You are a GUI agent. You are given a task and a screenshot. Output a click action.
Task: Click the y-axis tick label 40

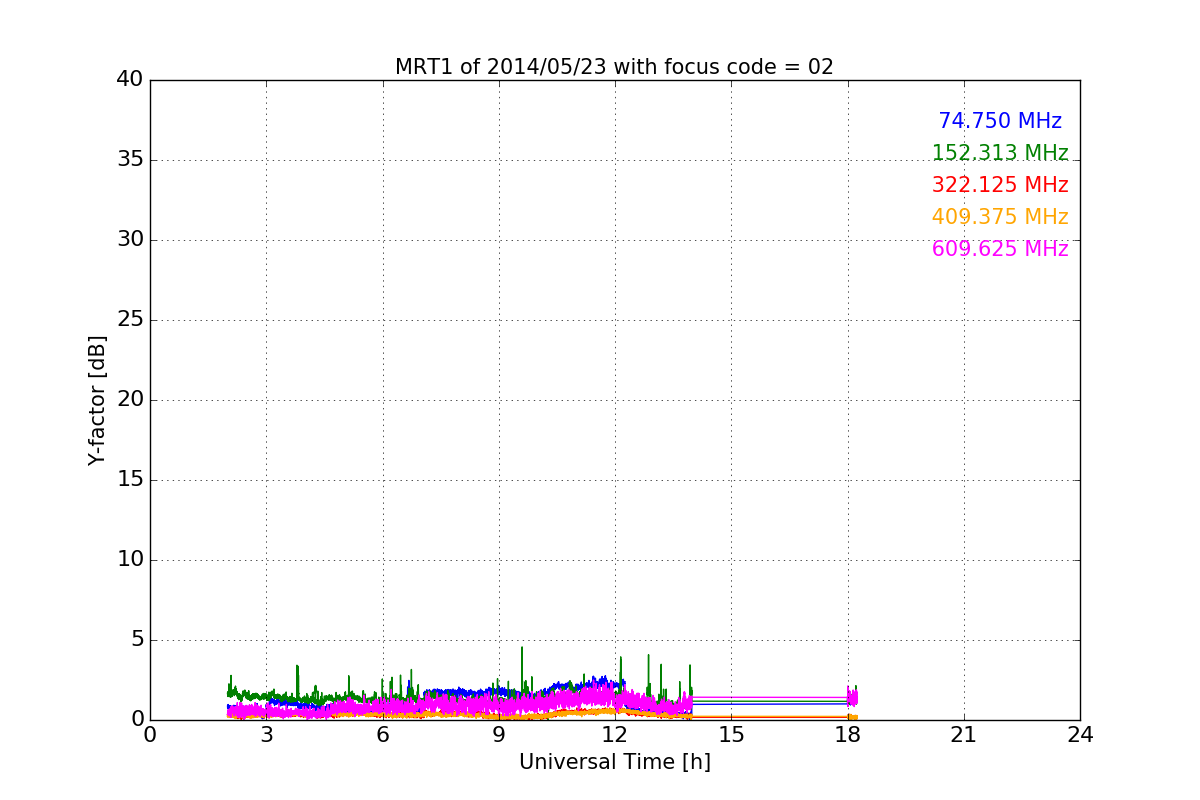130,80
